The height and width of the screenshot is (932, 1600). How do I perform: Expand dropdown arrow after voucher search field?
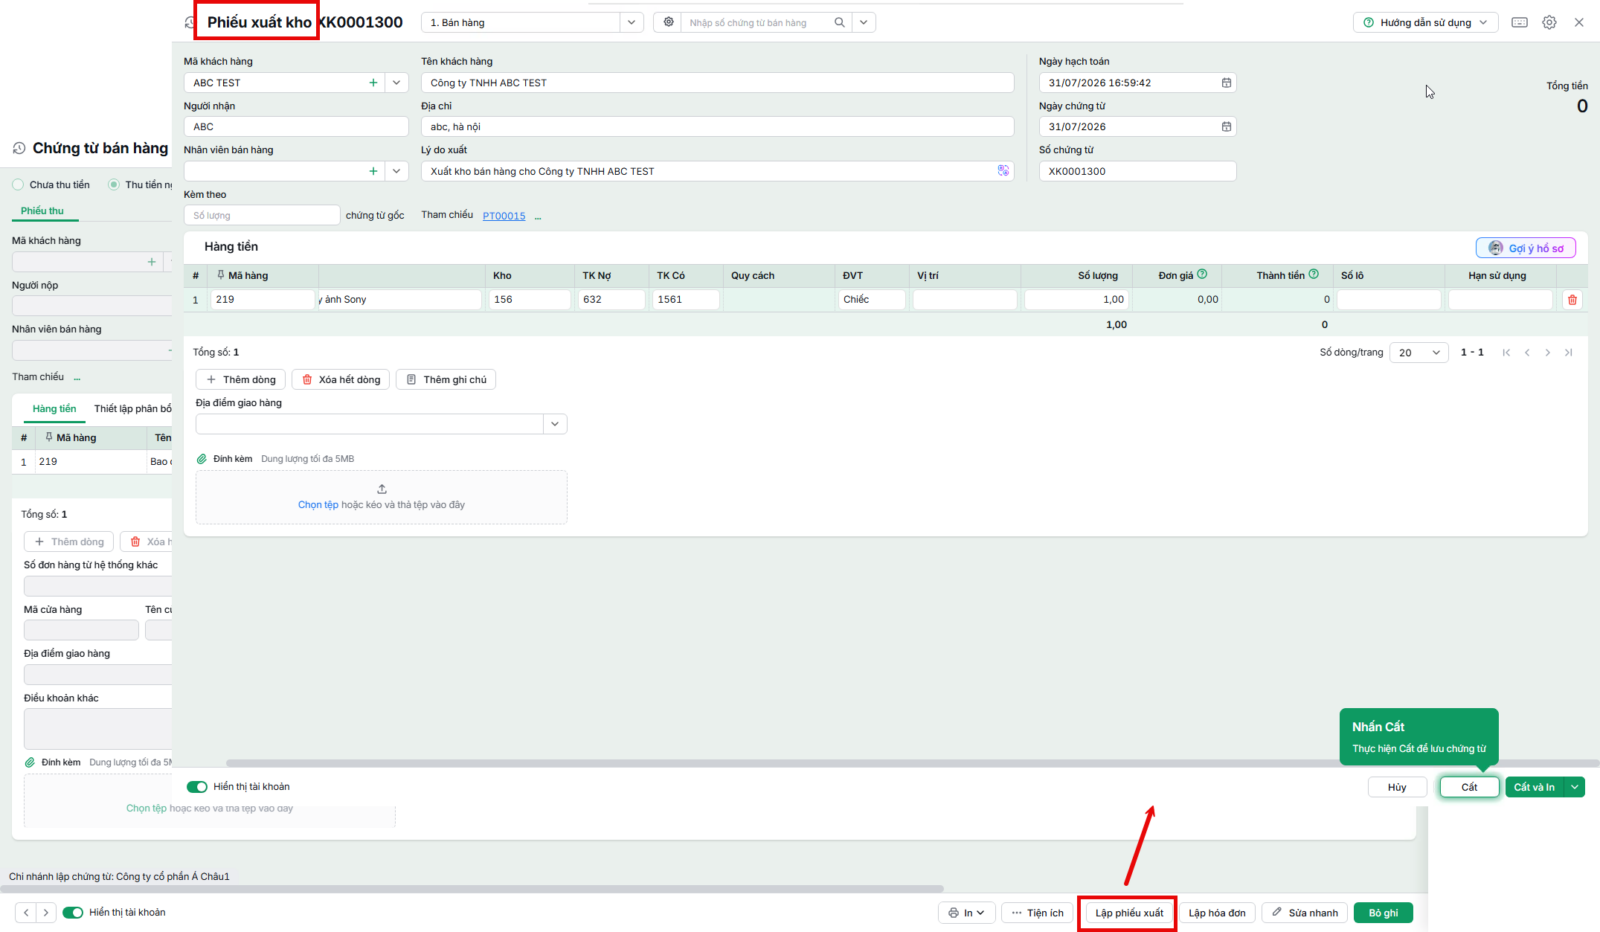pyautogui.click(x=864, y=22)
